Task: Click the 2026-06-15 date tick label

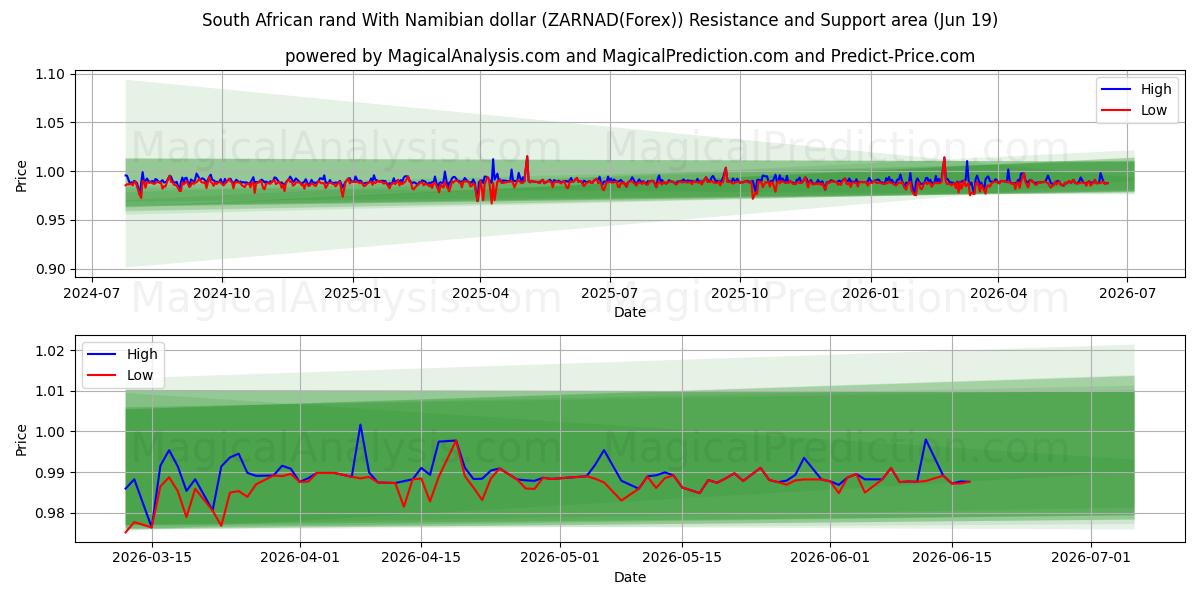Action: [953, 558]
